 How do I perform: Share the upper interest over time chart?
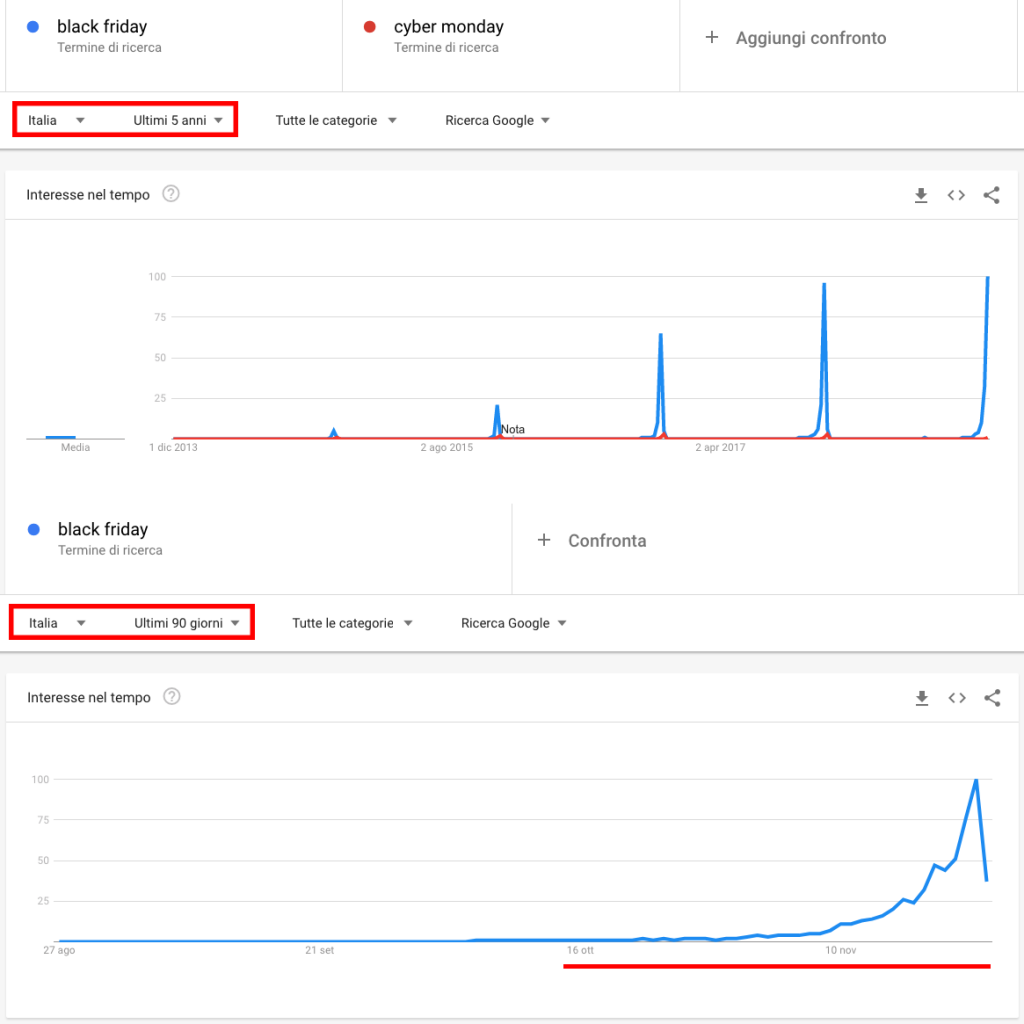(x=991, y=195)
